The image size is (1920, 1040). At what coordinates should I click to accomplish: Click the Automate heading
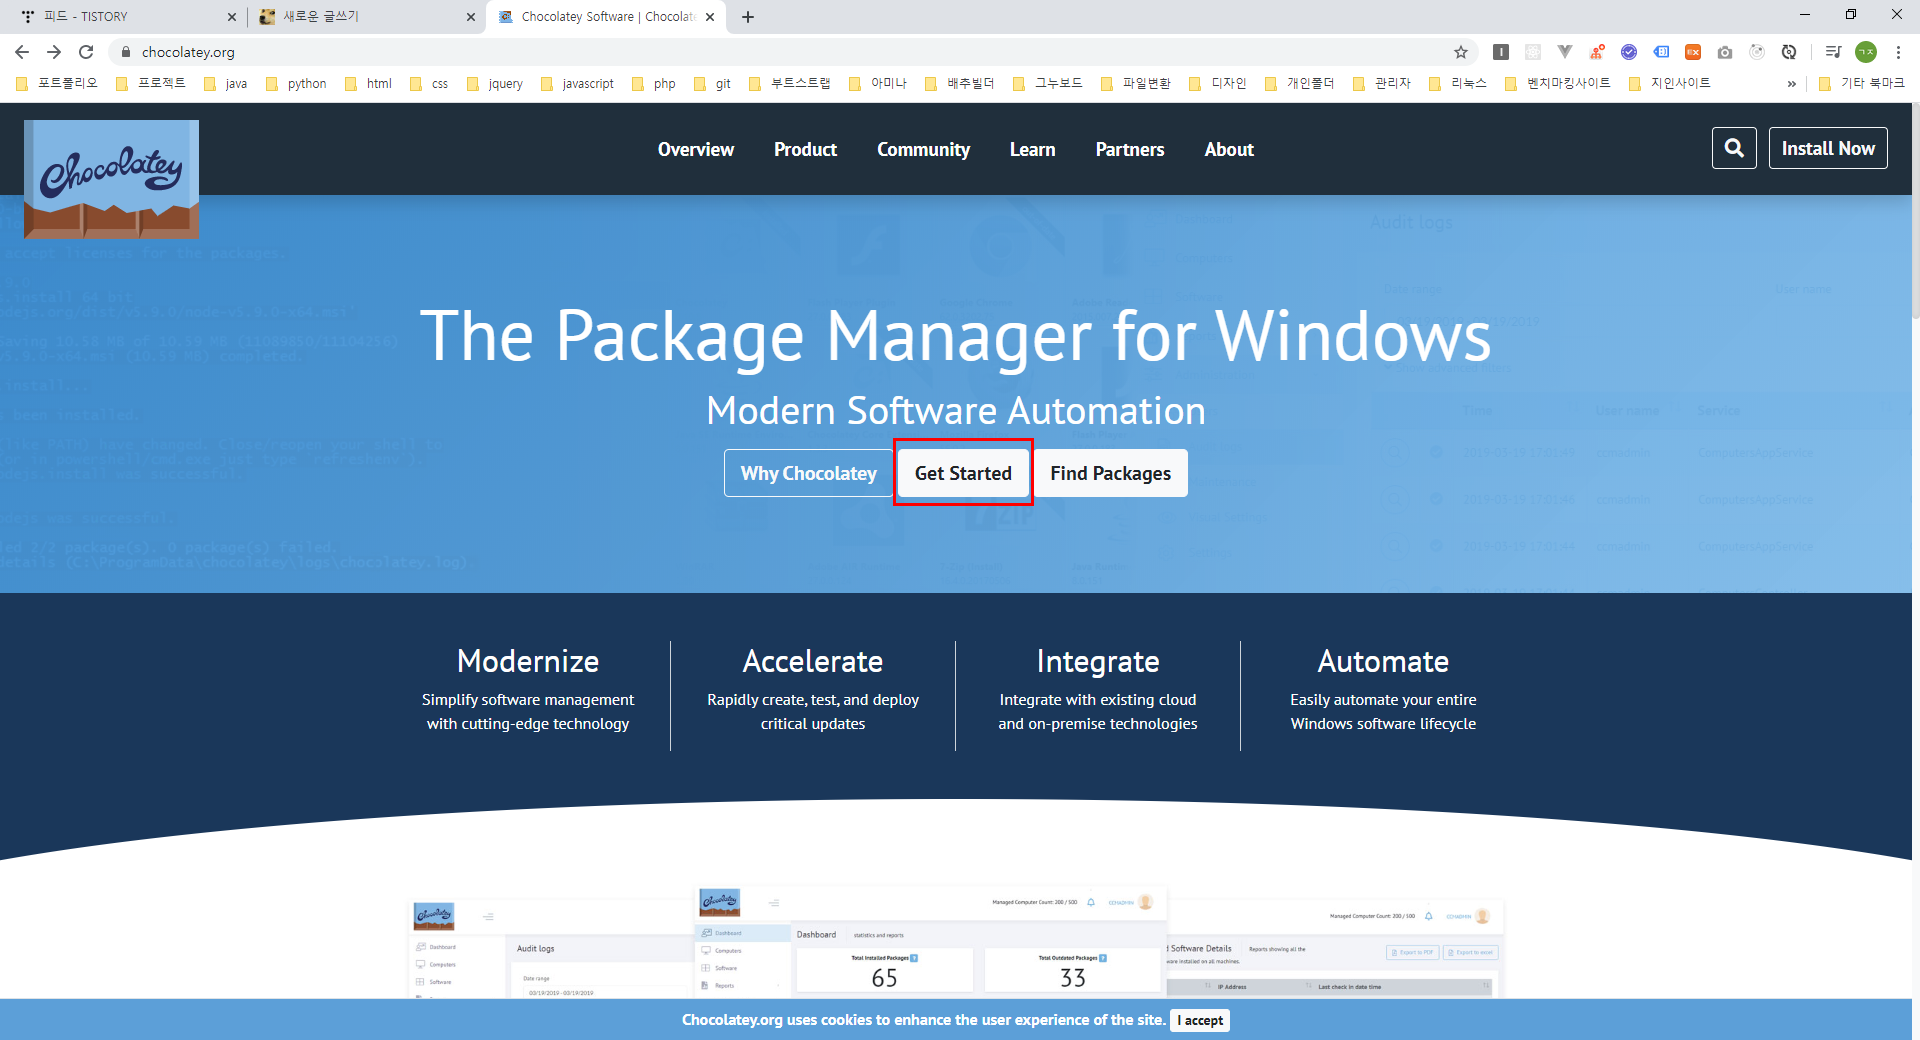[1383, 661]
